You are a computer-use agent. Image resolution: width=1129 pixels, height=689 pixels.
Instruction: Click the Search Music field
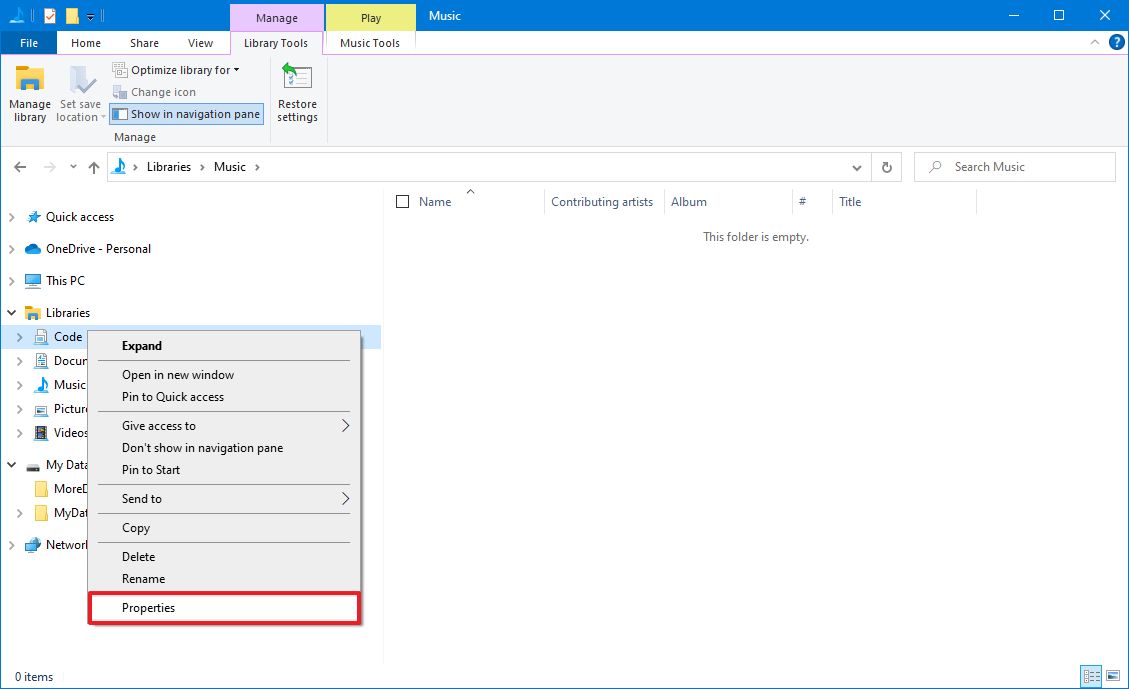(x=1015, y=167)
